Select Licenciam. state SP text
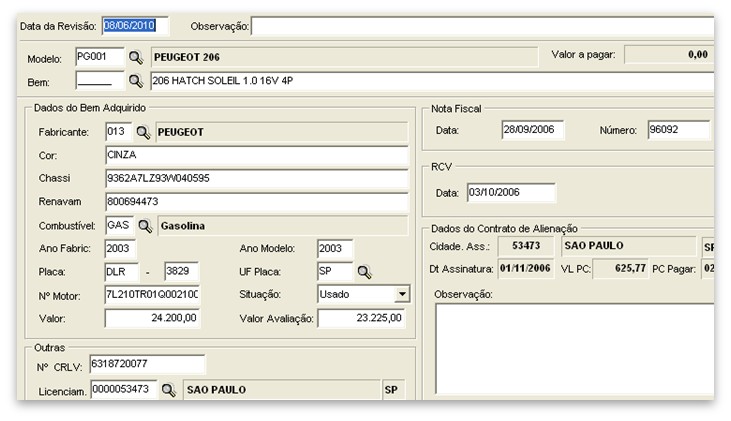This screenshot has height=421, width=731. pos(391,390)
